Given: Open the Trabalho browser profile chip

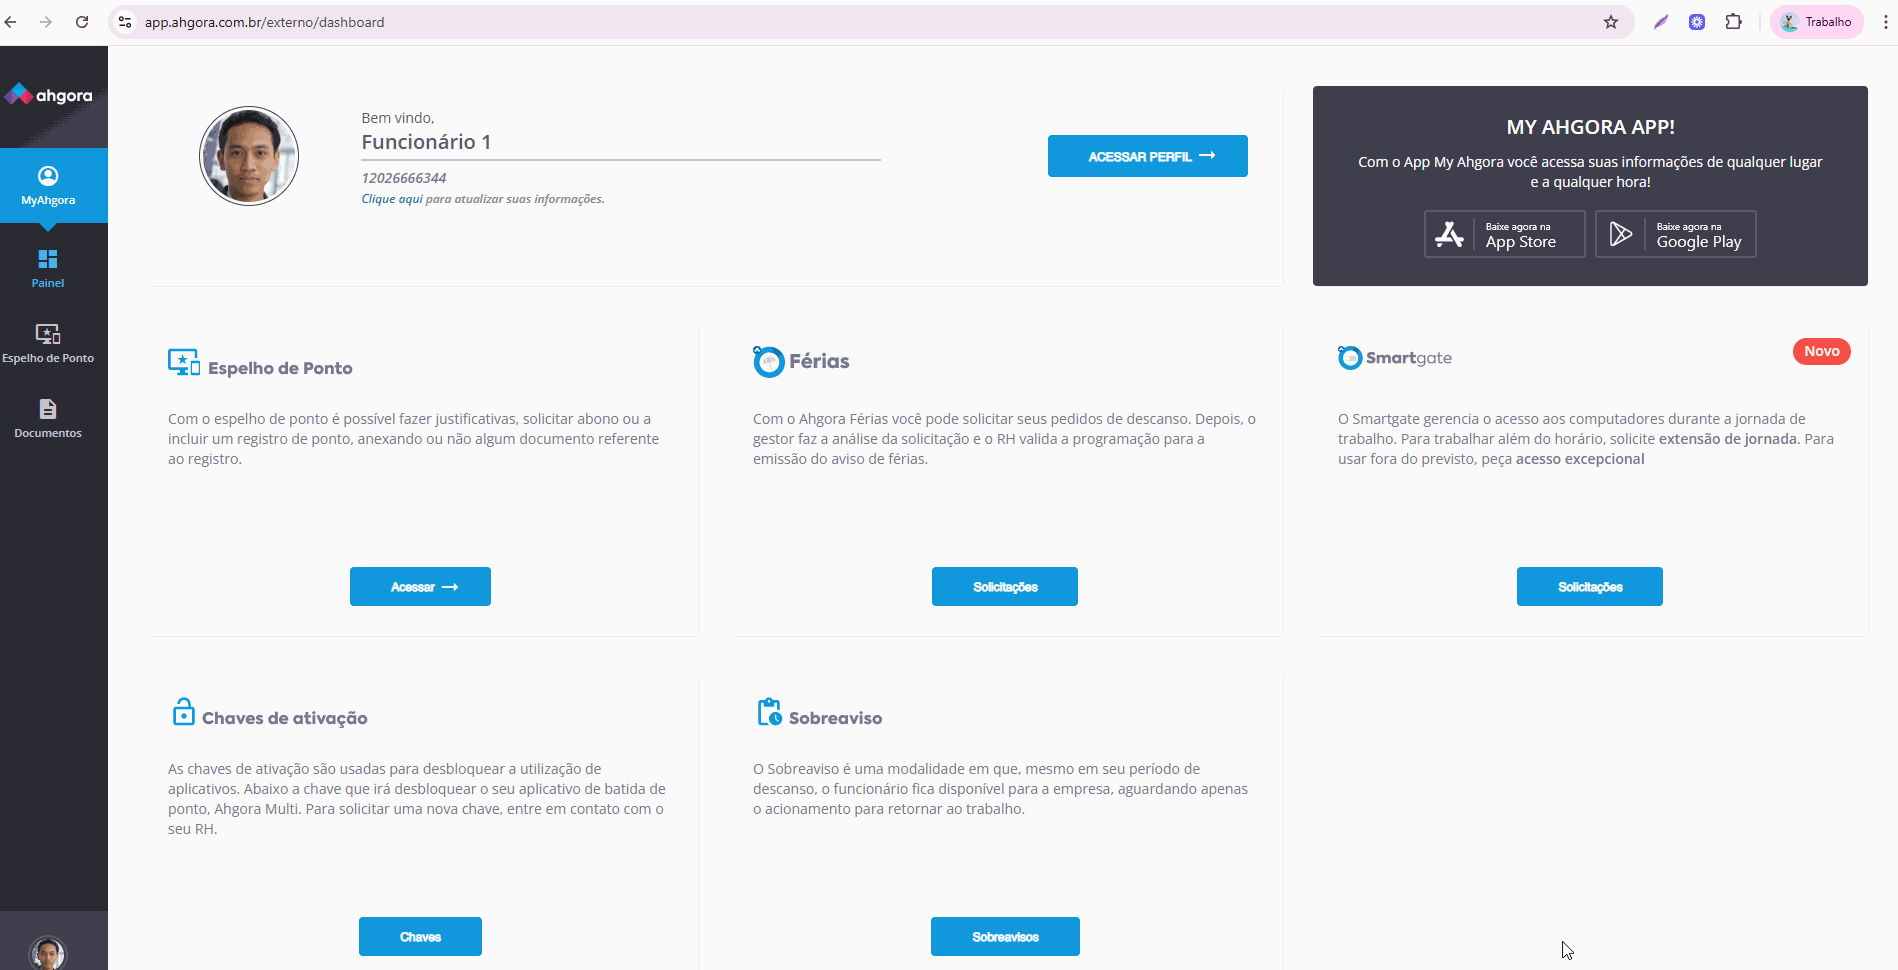Looking at the screenshot, I should coord(1817,22).
